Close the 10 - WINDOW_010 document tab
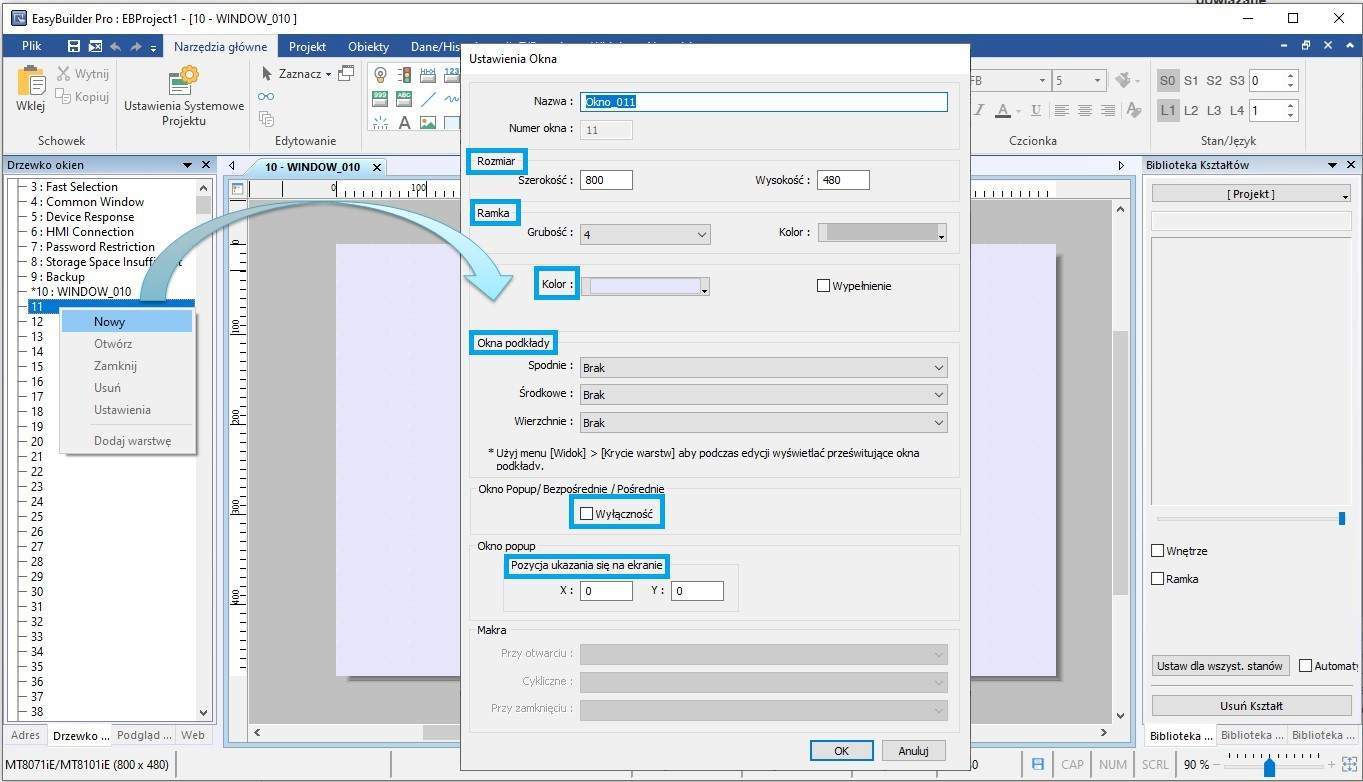This screenshot has width=1363, height=782. [377, 167]
